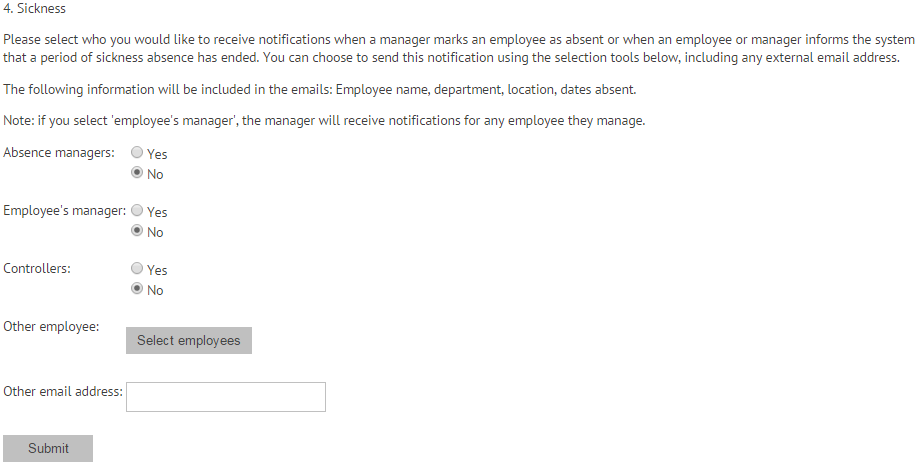Choose No radio for Employee's manager
Image resolution: width=918 pixels, height=465 pixels.
pyautogui.click(x=137, y=230)
